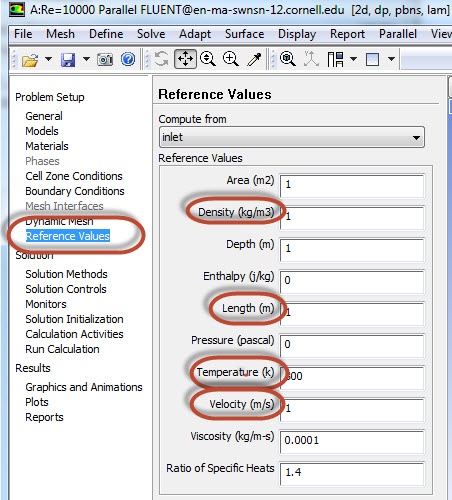
Task: Click the Density (kg/m3) input field
Action: point(352,217)
